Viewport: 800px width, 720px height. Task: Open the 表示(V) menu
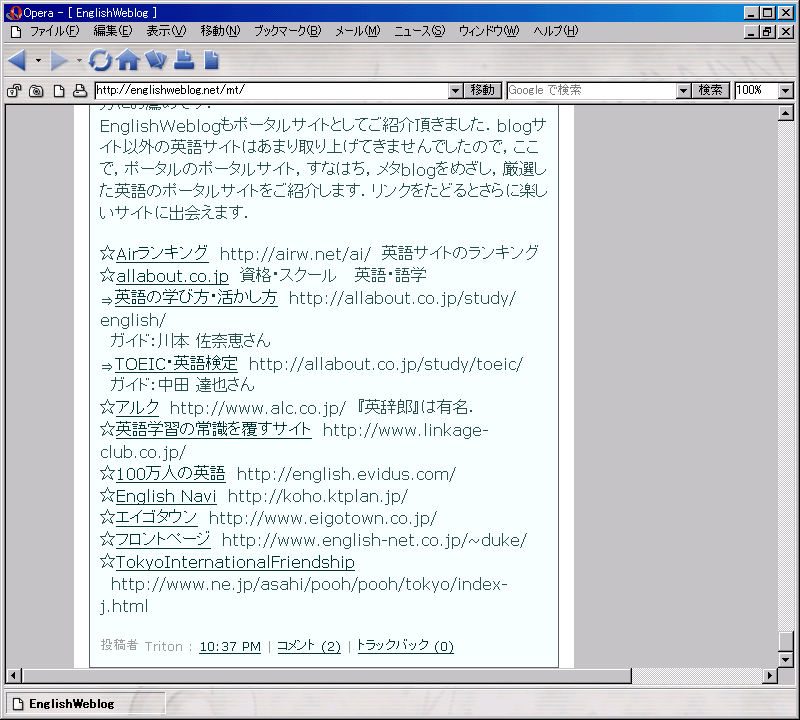pos(166,32)
